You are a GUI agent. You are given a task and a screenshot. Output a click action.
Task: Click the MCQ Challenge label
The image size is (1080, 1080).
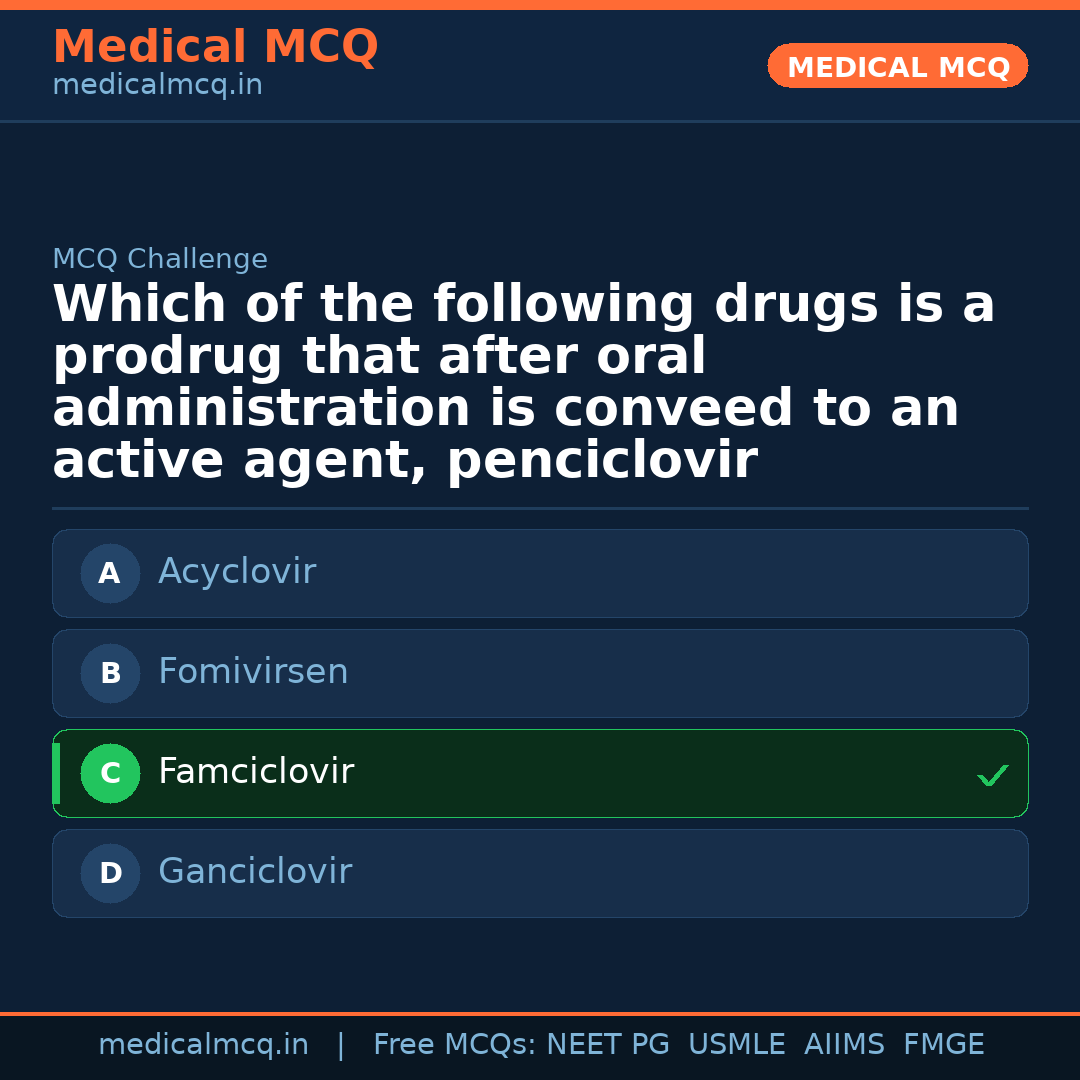160,260
